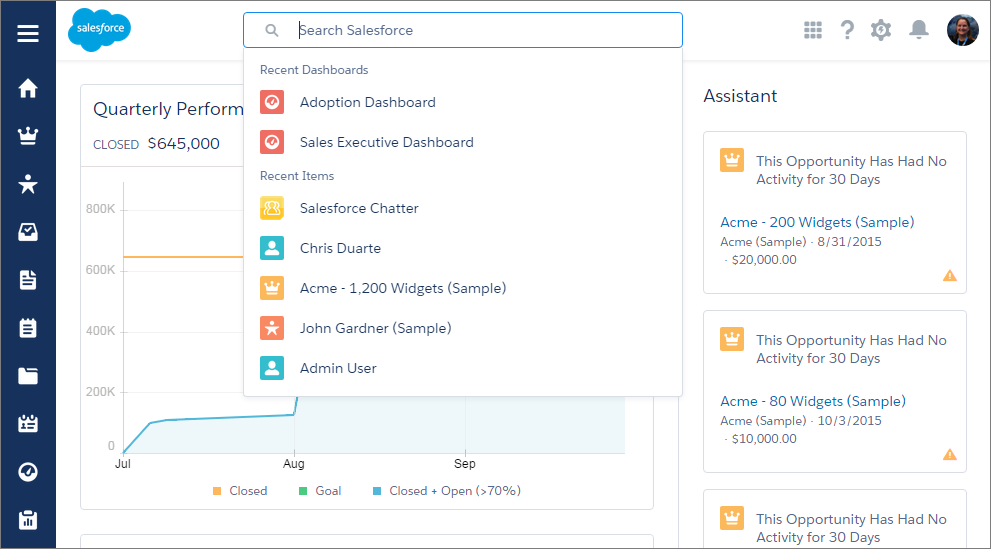Open the calendar events icon in the sidebar
The image size is (991, 549).
point(28,423)
